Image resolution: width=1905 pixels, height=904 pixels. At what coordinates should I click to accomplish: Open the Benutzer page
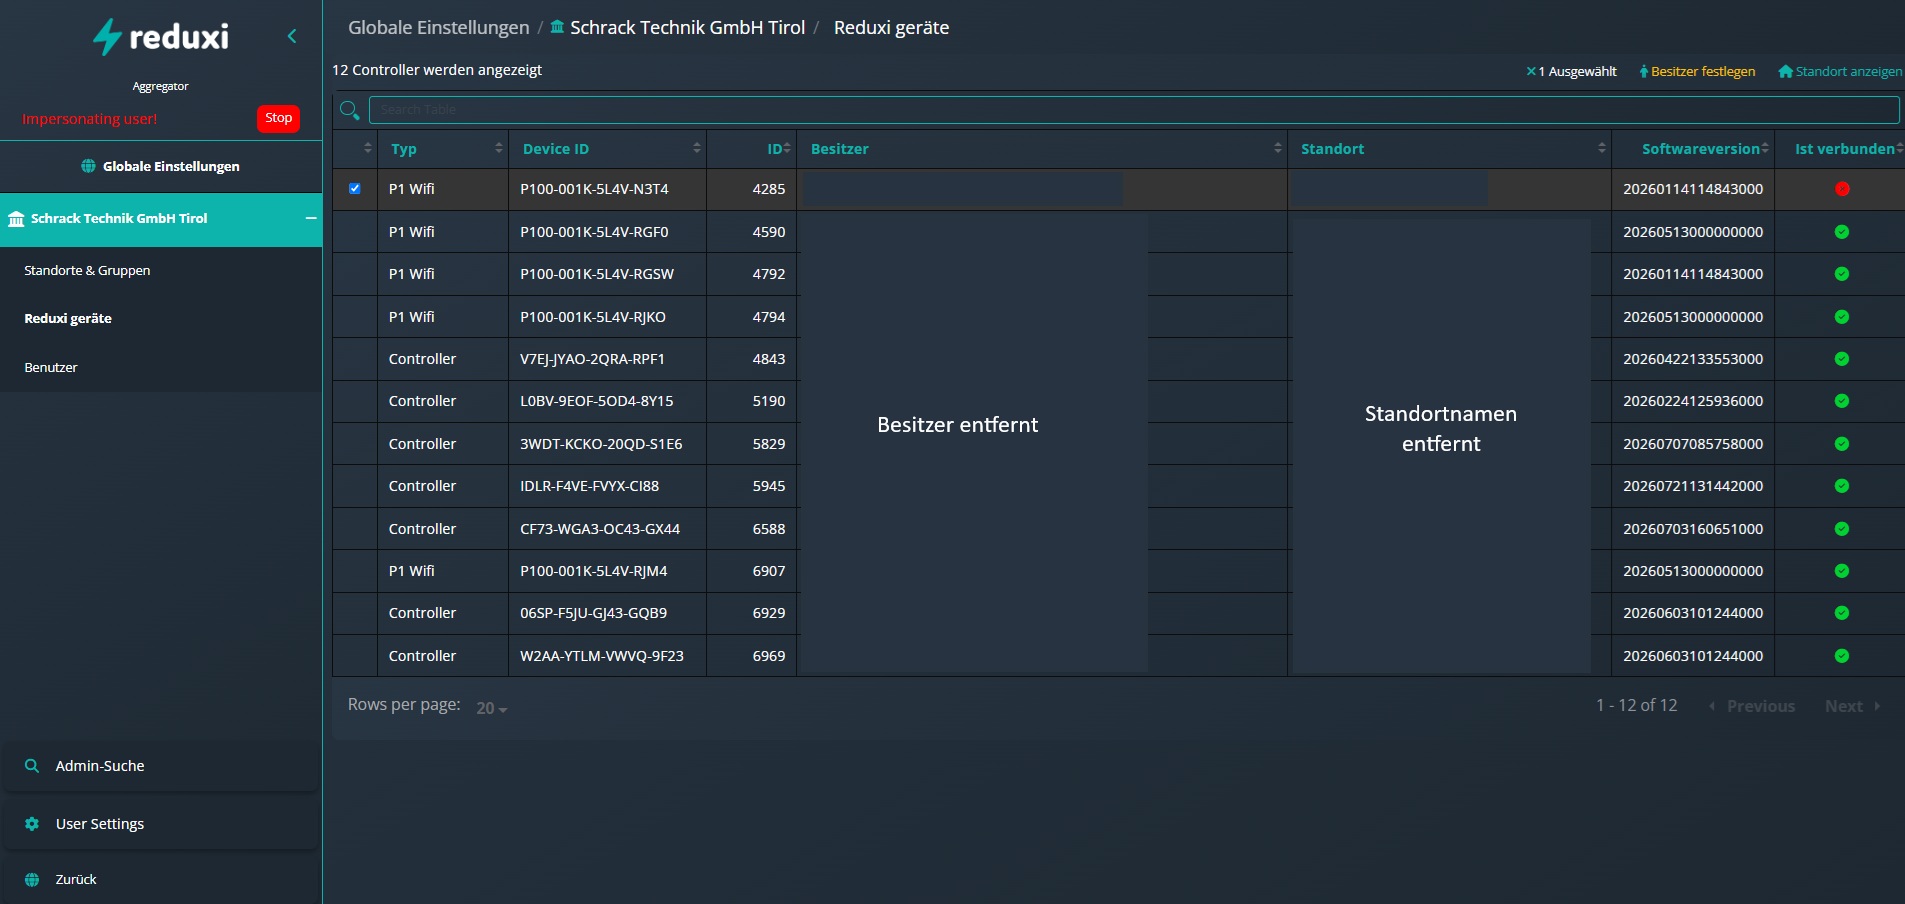click(x=51, y=367)
